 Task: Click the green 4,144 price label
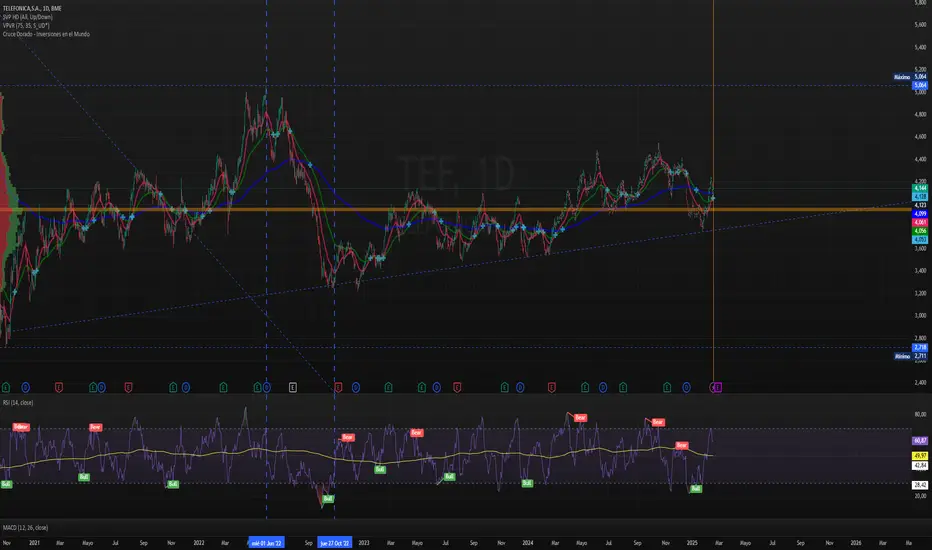tap(918, 188)
